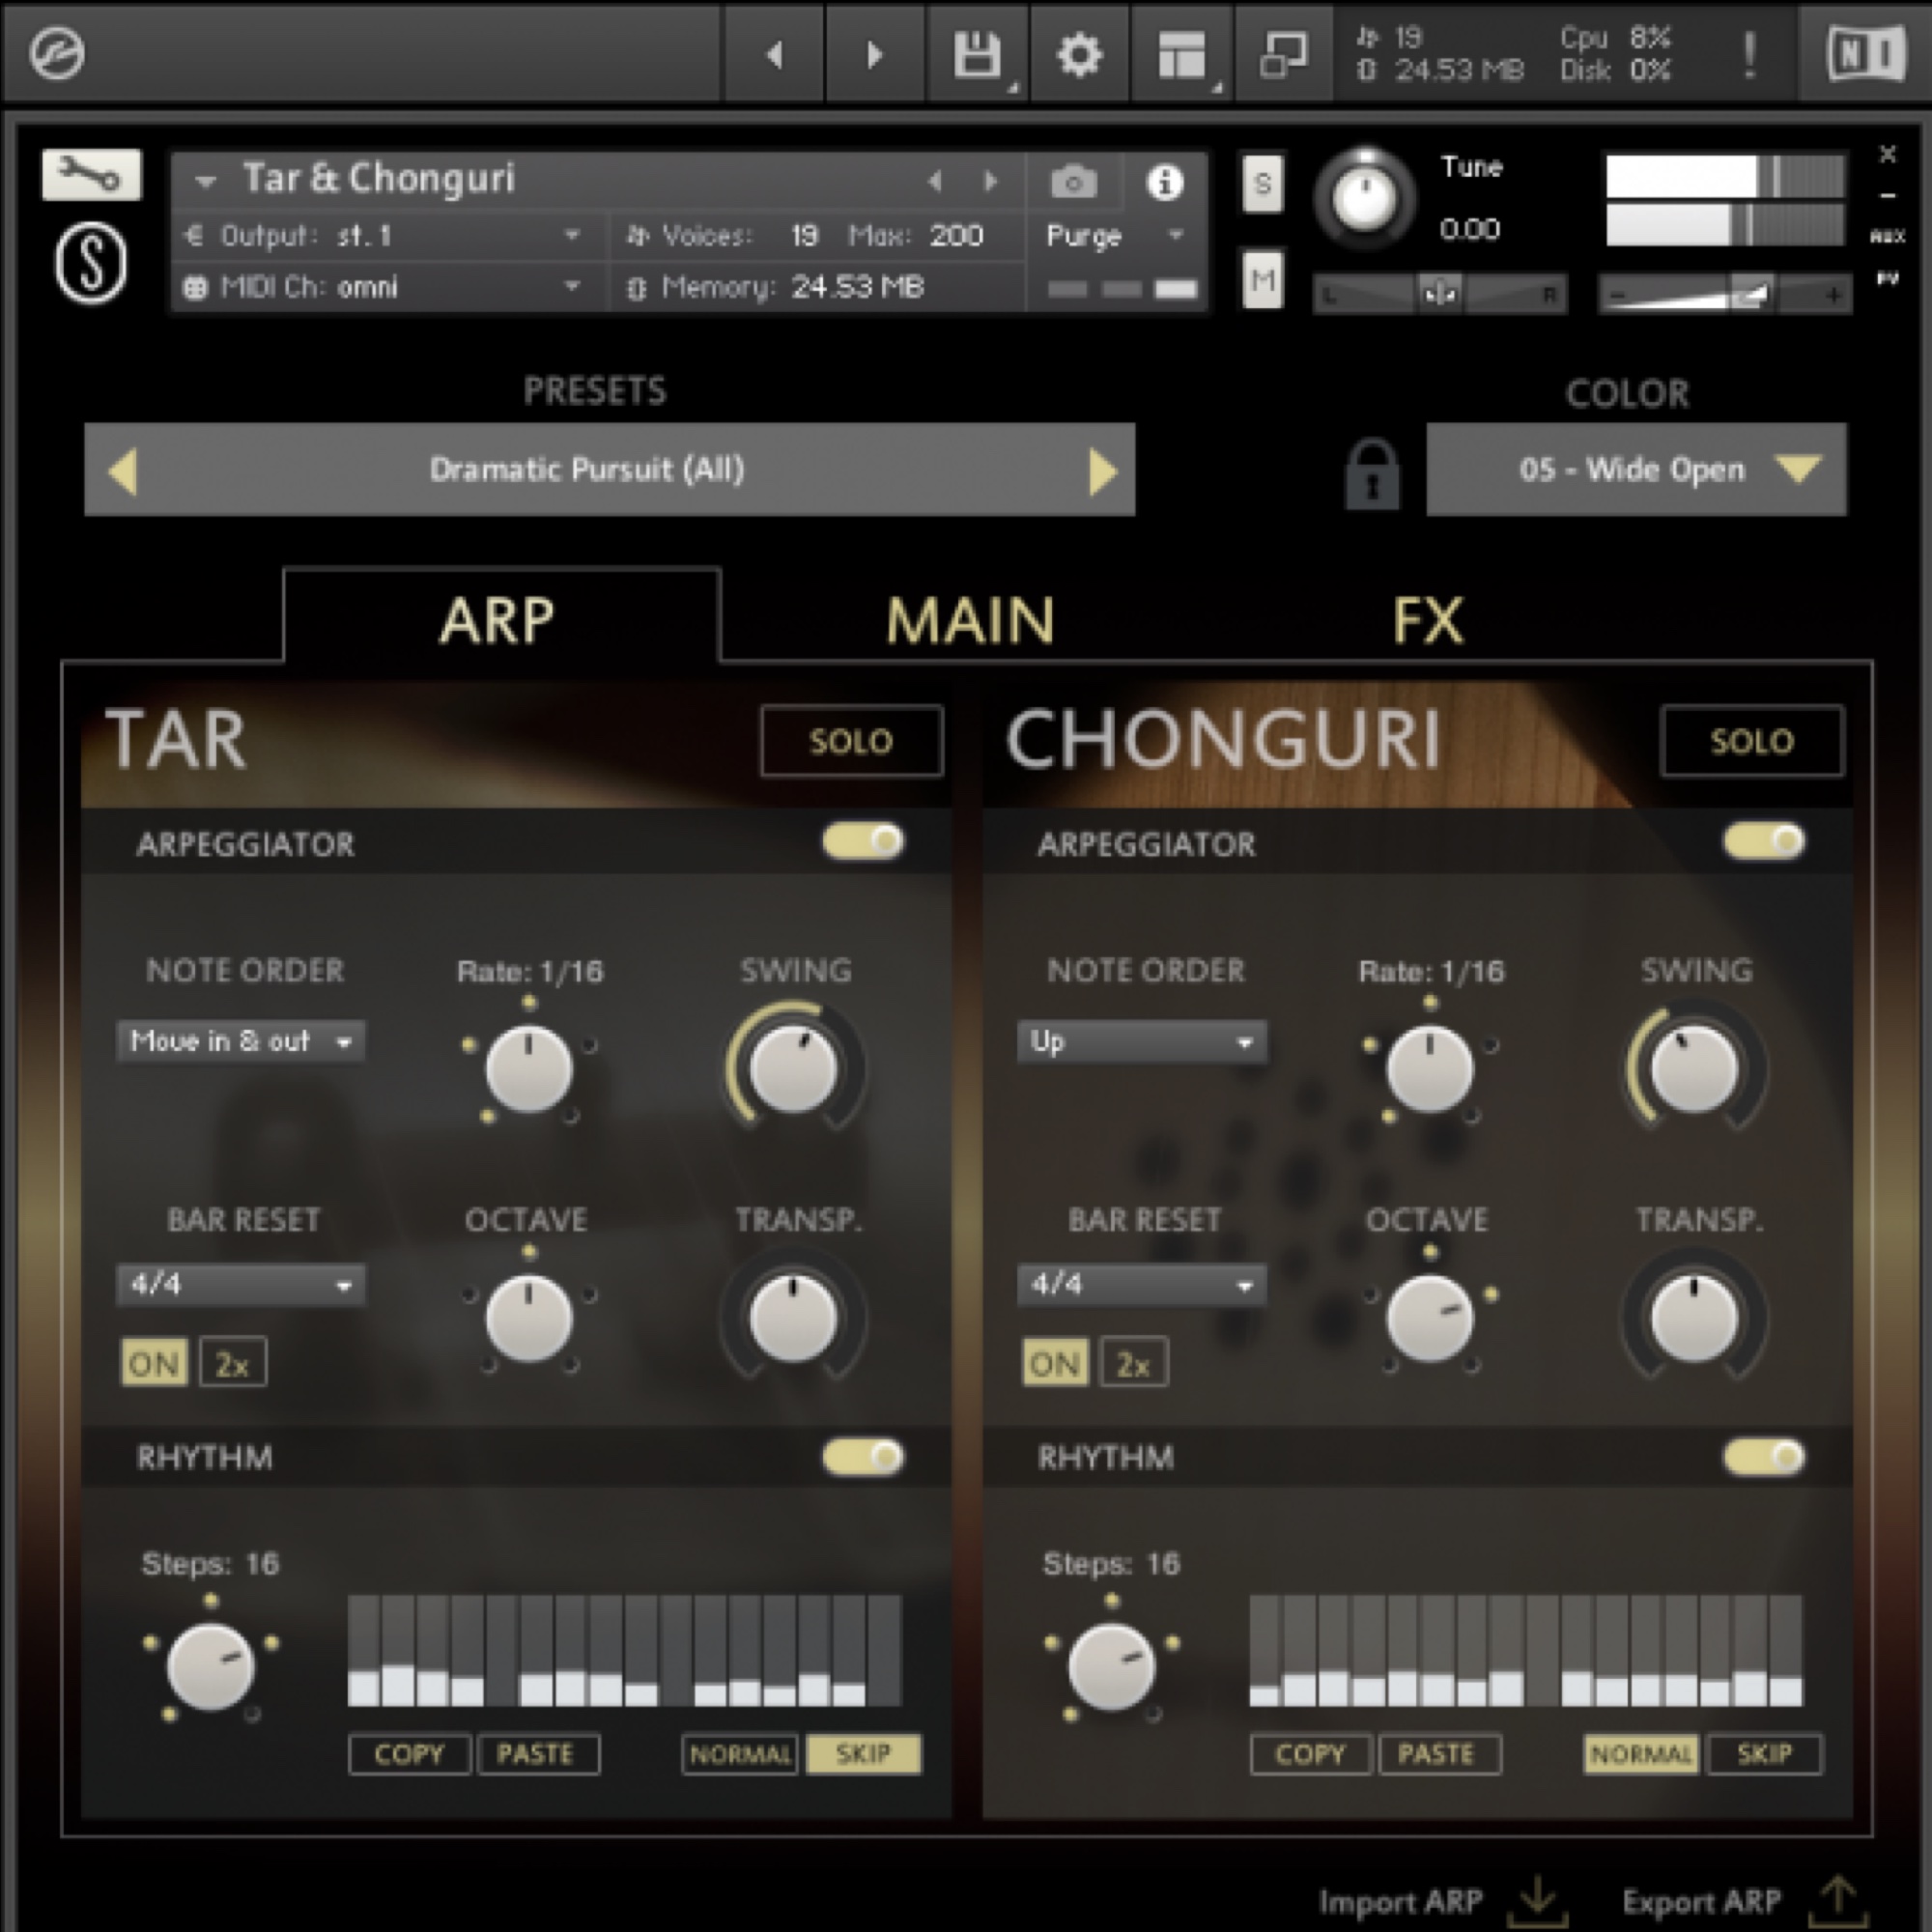Open instrument edit mode wrench icon
The height and width of the screenshot is (1932, 1932).
click(91, 175)
